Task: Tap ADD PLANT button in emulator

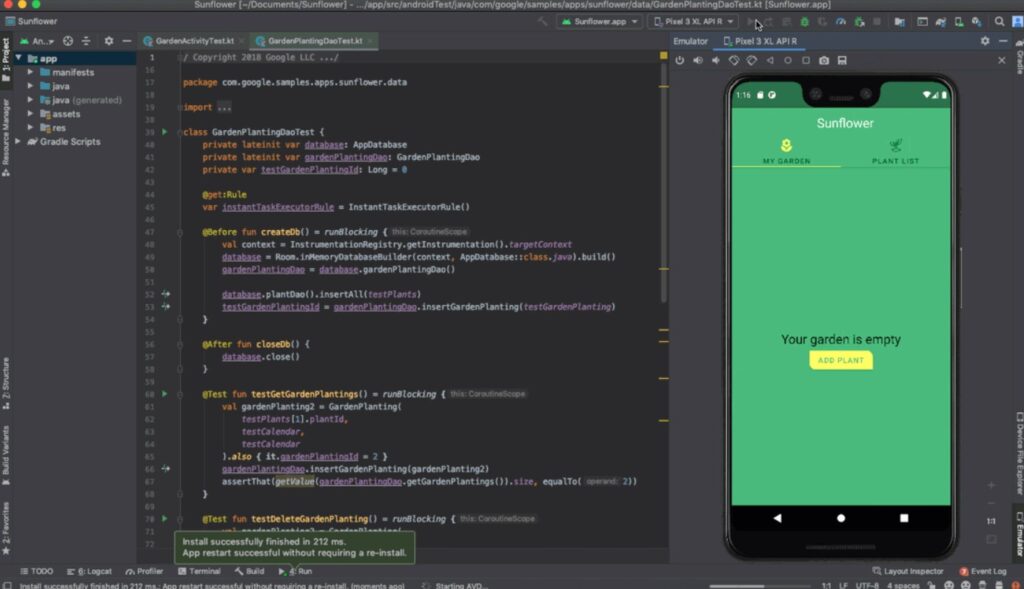Action: pyautogui.click(x=840, y=360)
